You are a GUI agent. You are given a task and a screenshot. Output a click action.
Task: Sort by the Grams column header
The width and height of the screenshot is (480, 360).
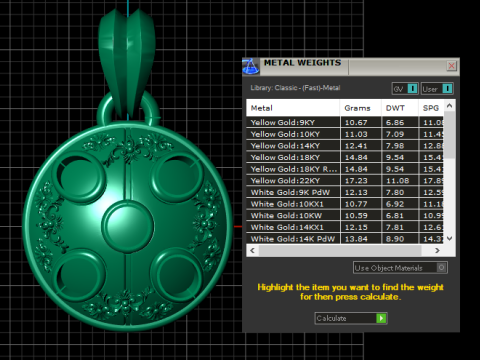pyautogui.click(x=360, y=108)
